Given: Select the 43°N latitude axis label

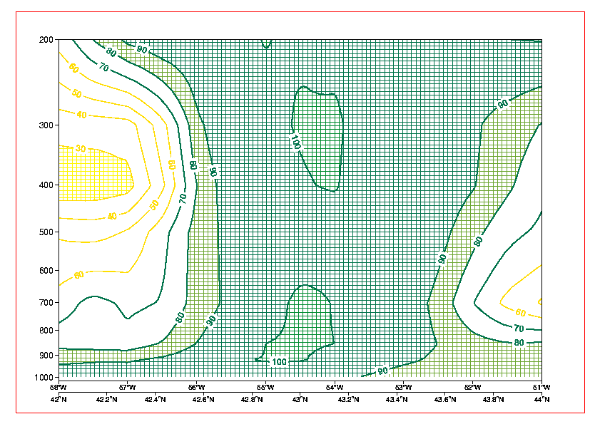Looking at the screenshot, I should 300,399.
